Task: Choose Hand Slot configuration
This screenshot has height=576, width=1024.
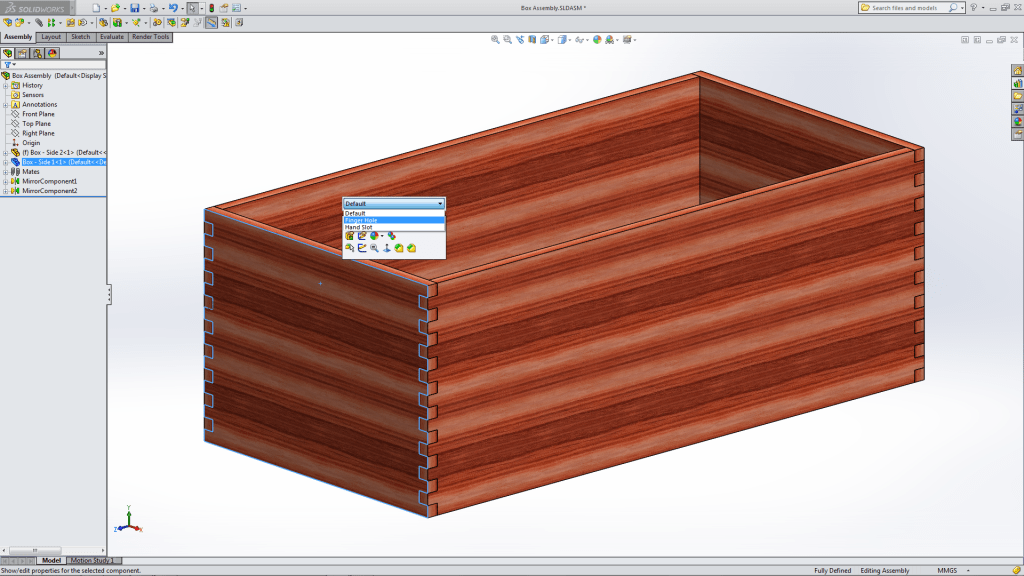Action: (394, 227)
